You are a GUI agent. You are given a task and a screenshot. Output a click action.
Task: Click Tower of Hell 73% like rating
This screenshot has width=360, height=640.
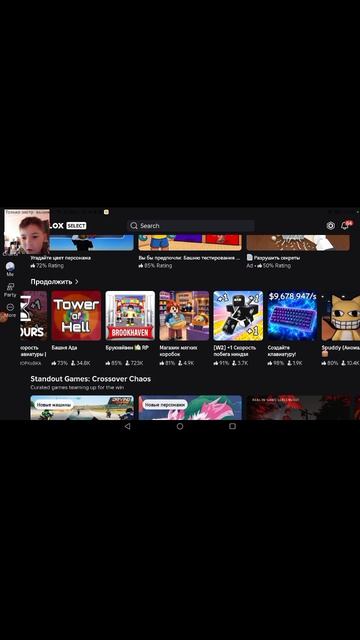tap(60, 363)
